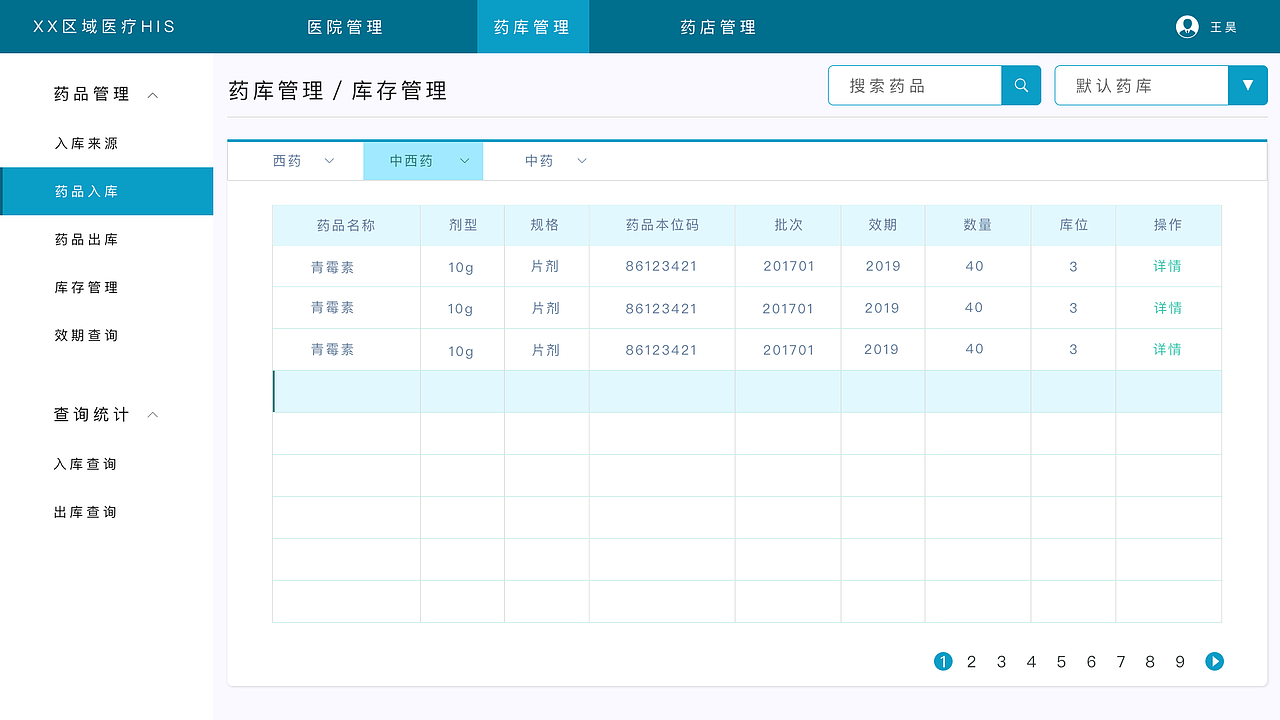Click the 默认药库 dropdown arrow icon
Image resolution: width=1280 pixels, height=720 pixels.
pos(1247,85)
